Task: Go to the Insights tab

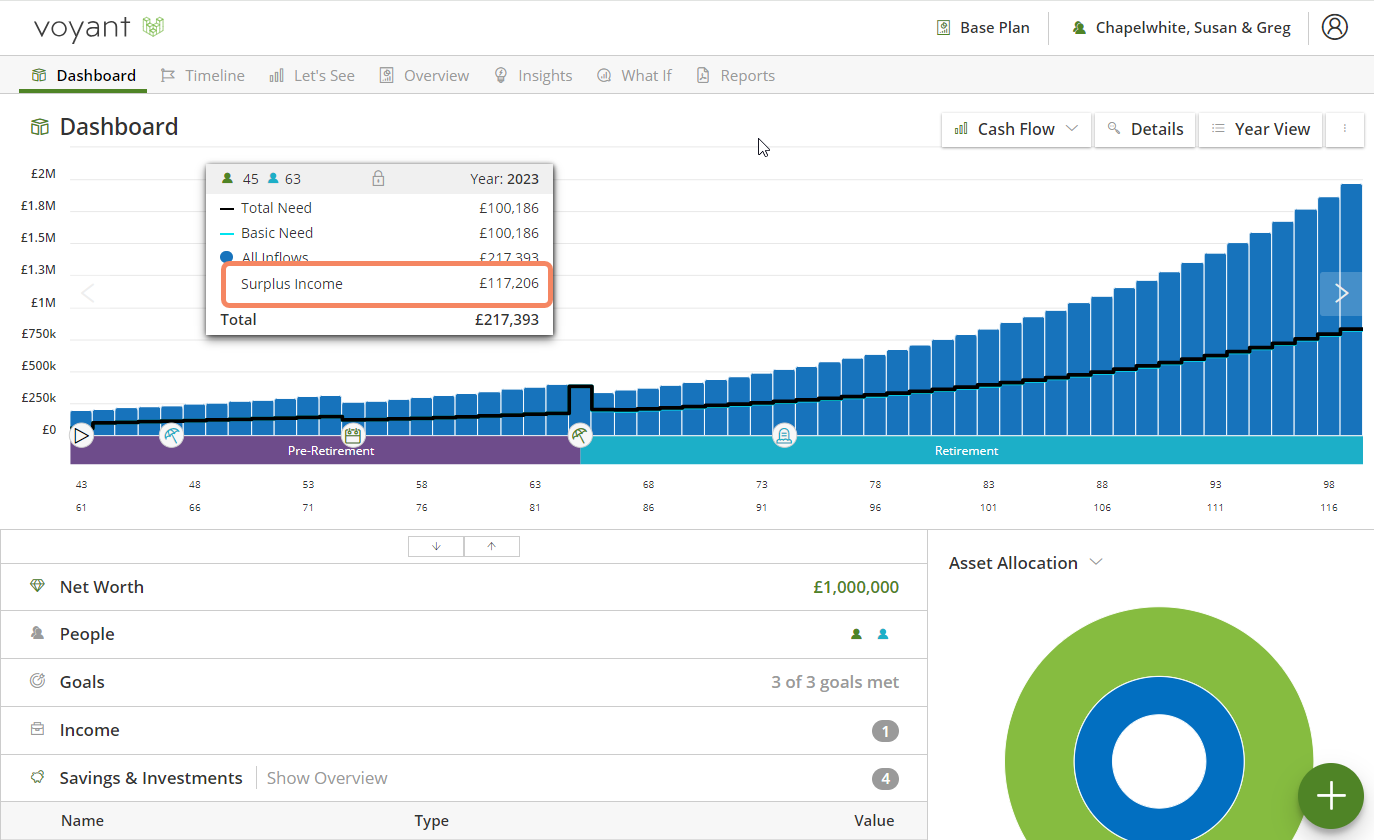Action: click(x=533, y=75)
